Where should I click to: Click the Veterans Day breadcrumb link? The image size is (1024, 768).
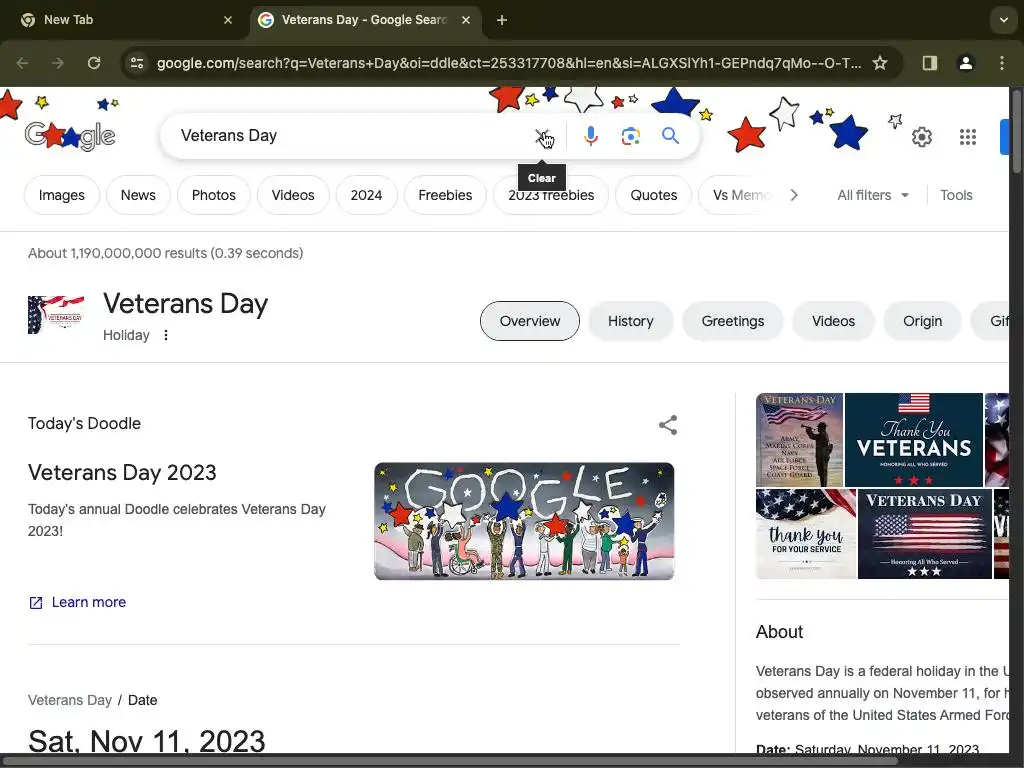click(x=70, y=700)
